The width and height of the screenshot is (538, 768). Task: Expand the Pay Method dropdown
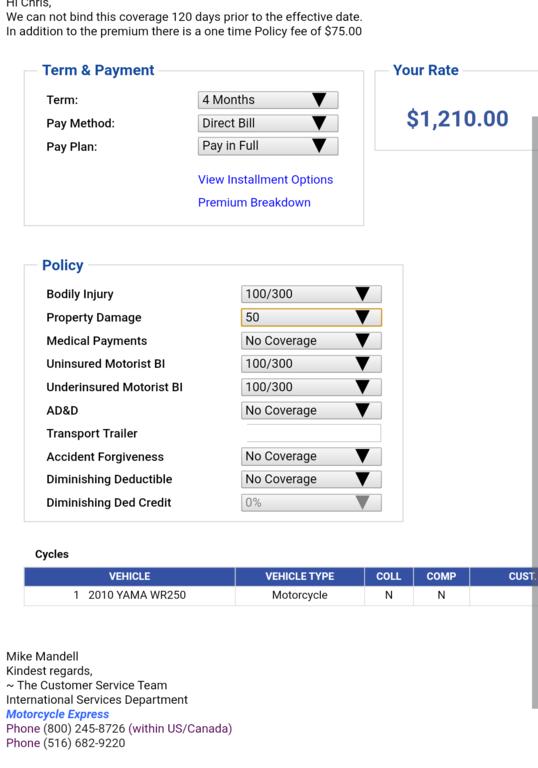pyautogui.click(x=268, y=123)
